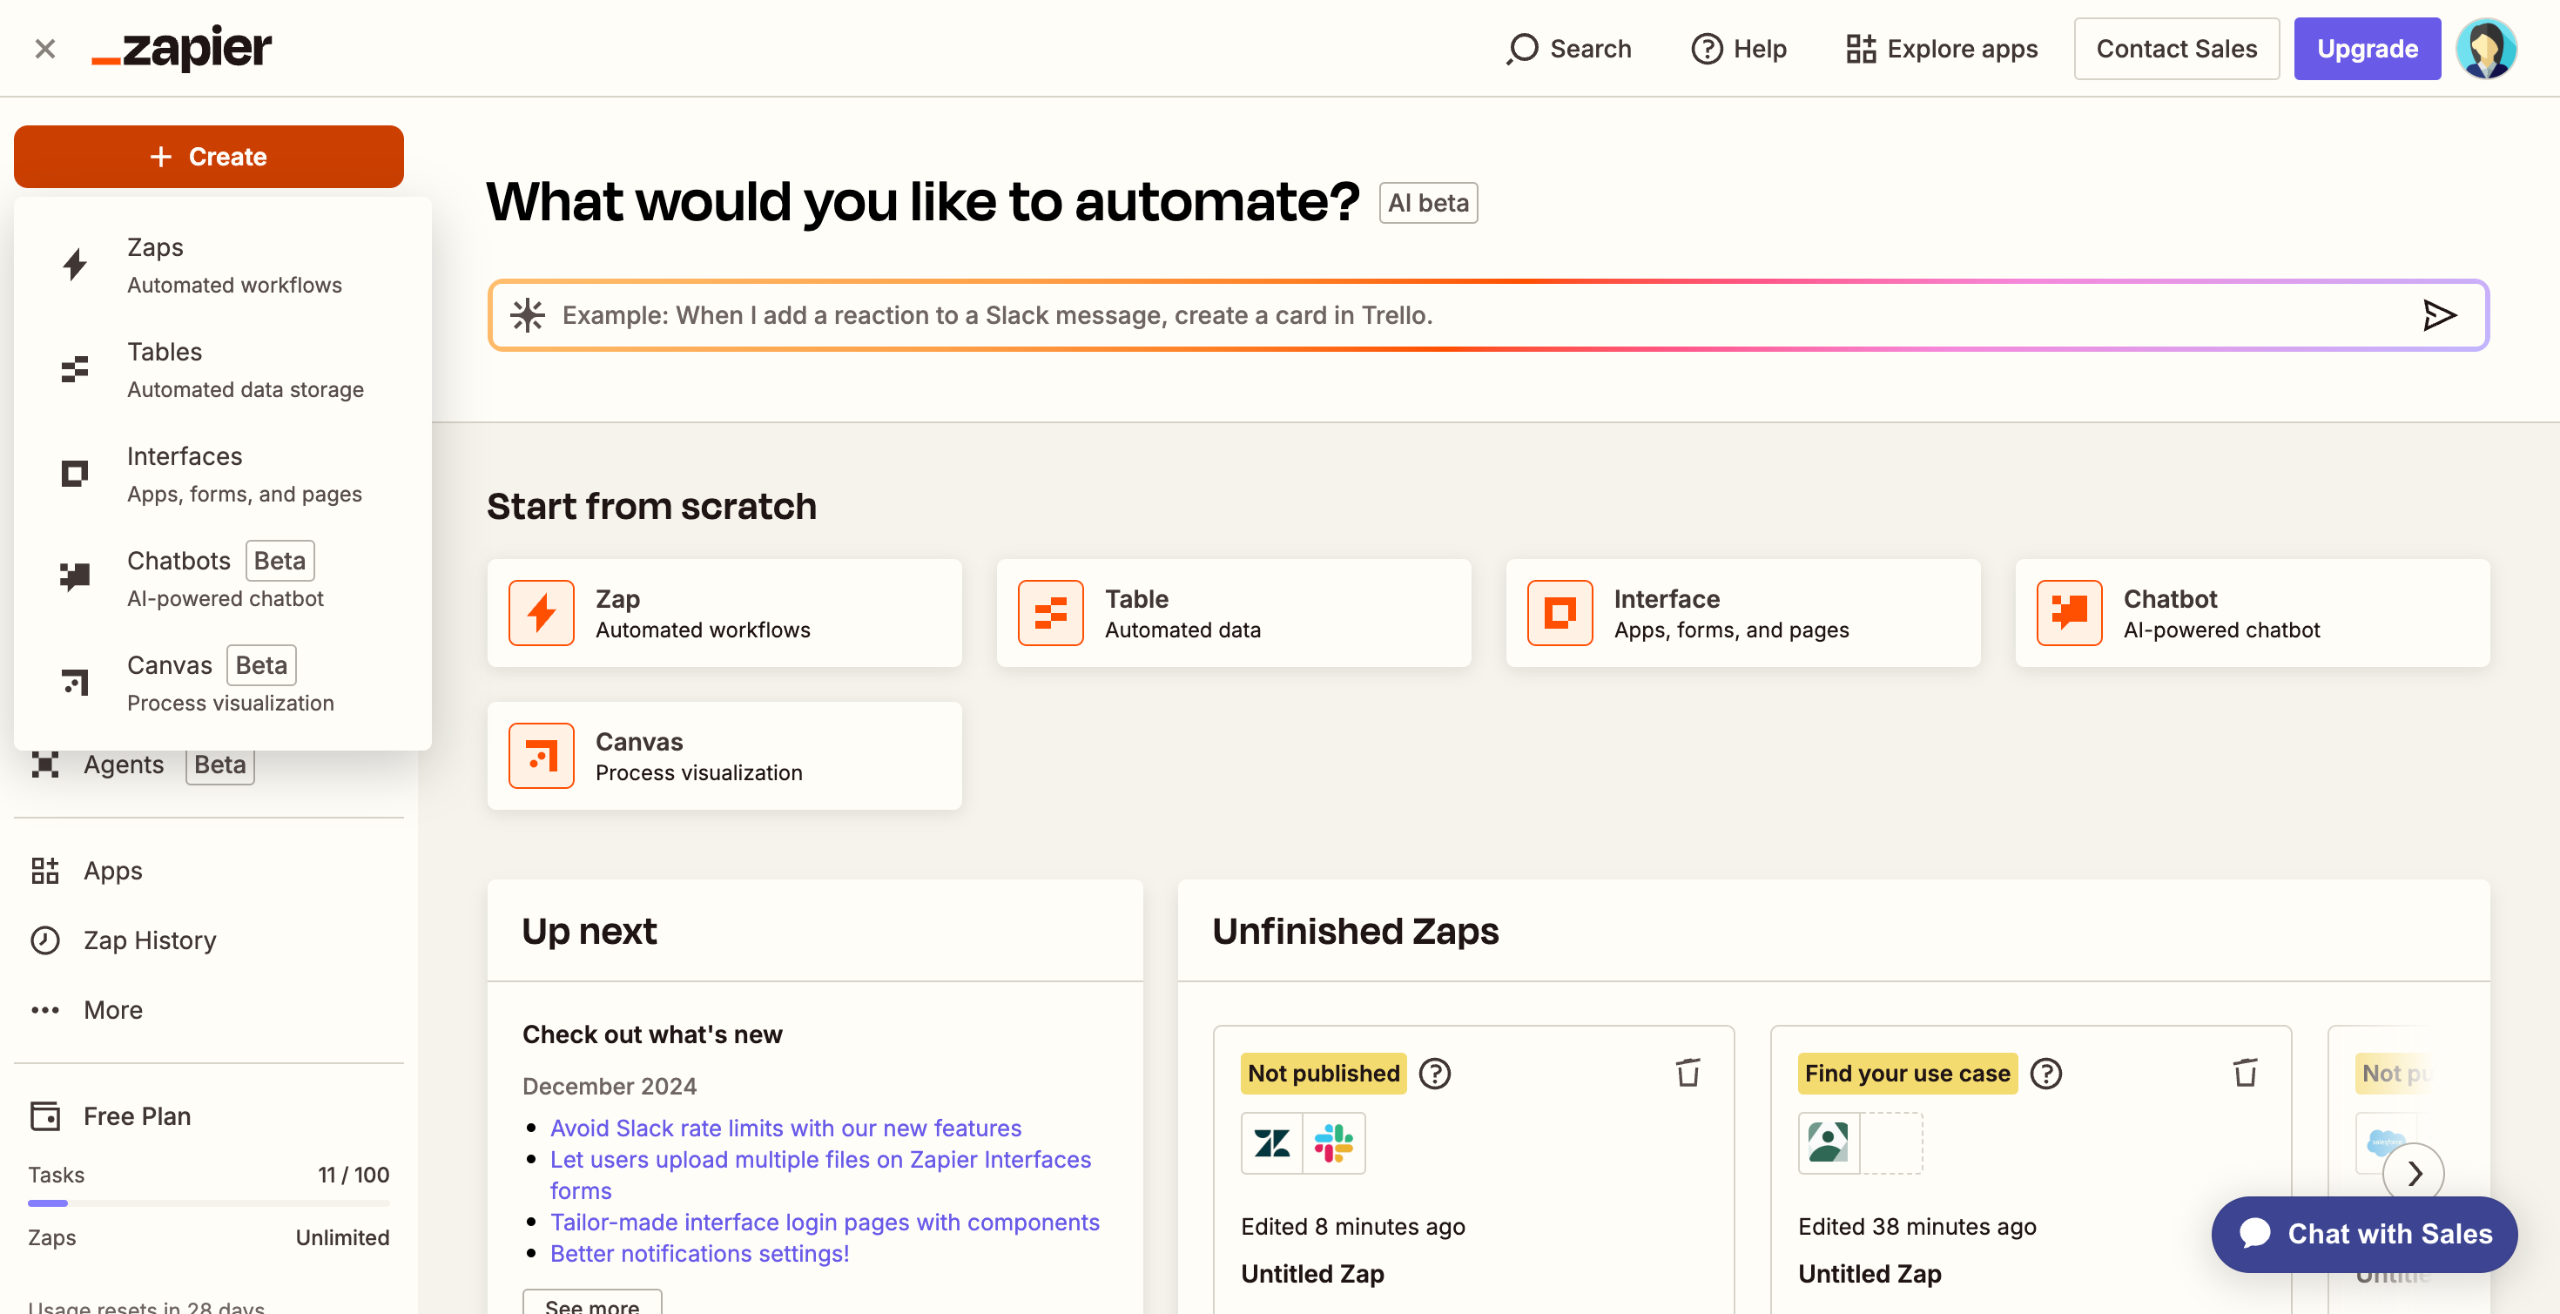
Task: Open the Help menu
Action: 1738,47
